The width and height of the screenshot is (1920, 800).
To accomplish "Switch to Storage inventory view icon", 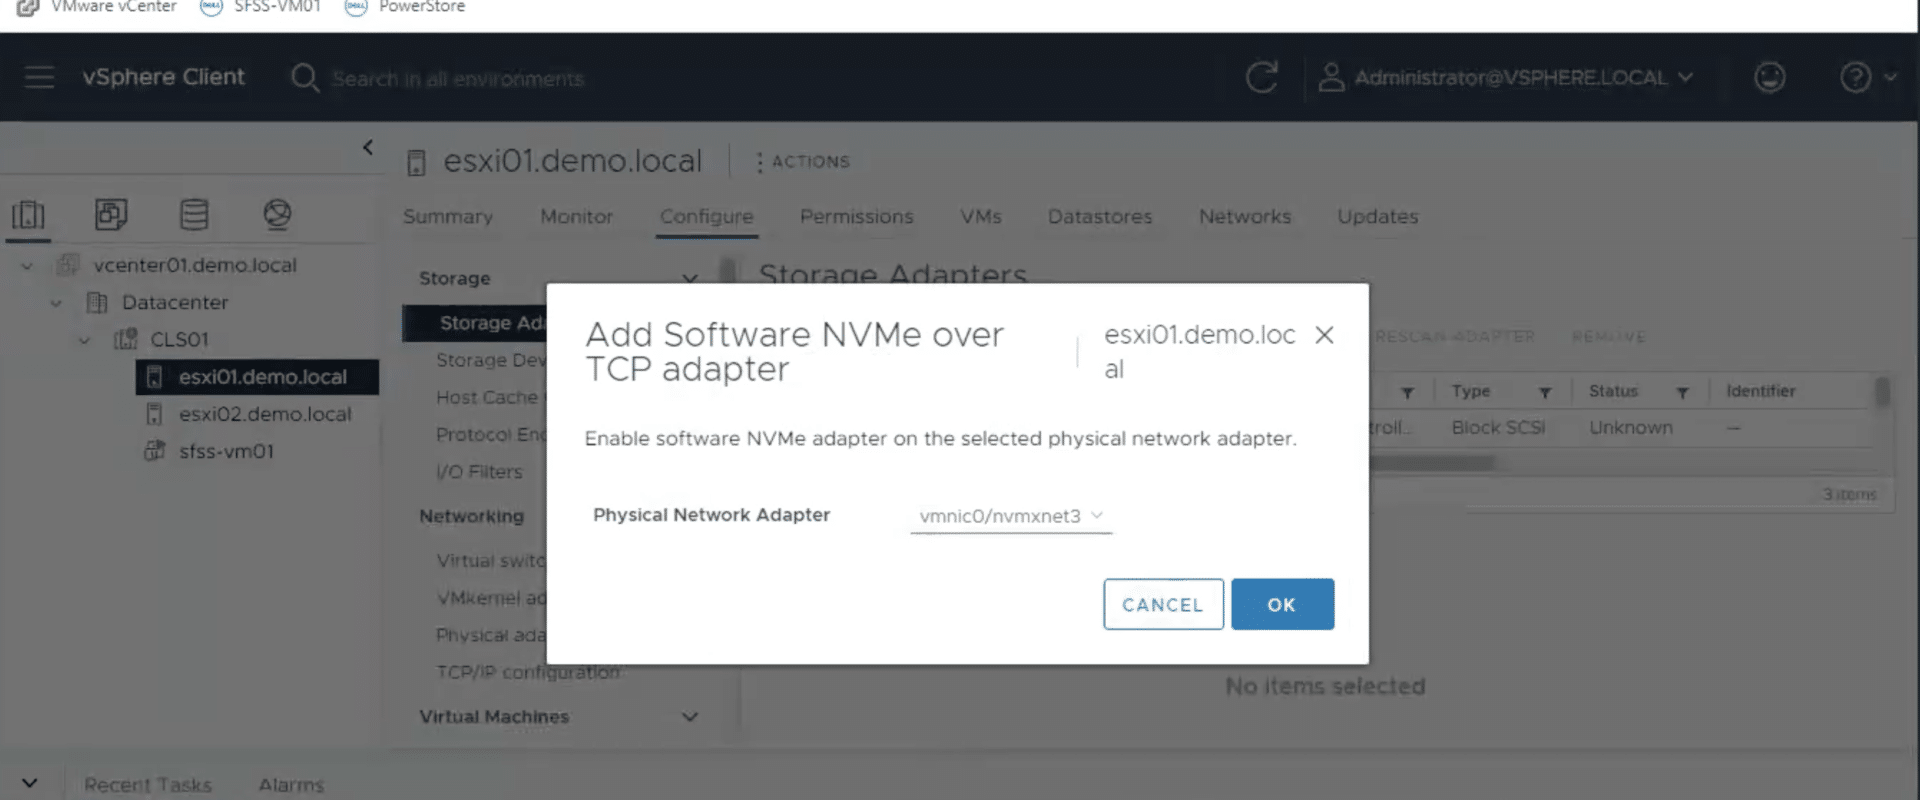I will click(194, 214).
